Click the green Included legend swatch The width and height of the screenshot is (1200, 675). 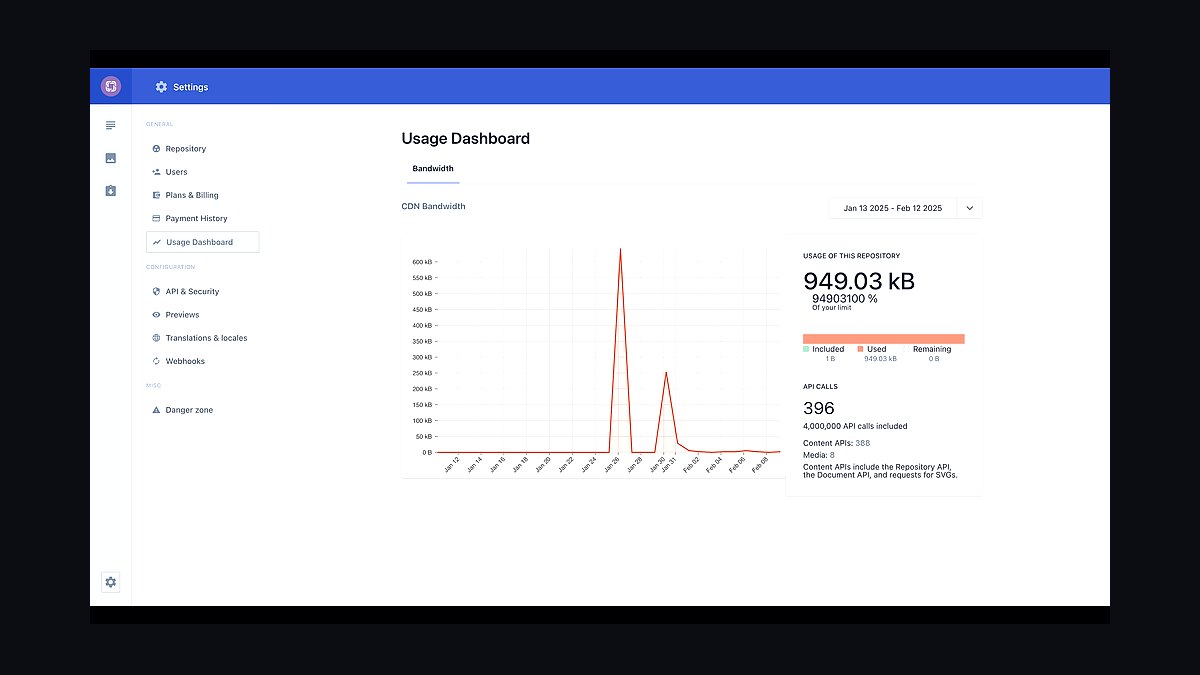806,349
